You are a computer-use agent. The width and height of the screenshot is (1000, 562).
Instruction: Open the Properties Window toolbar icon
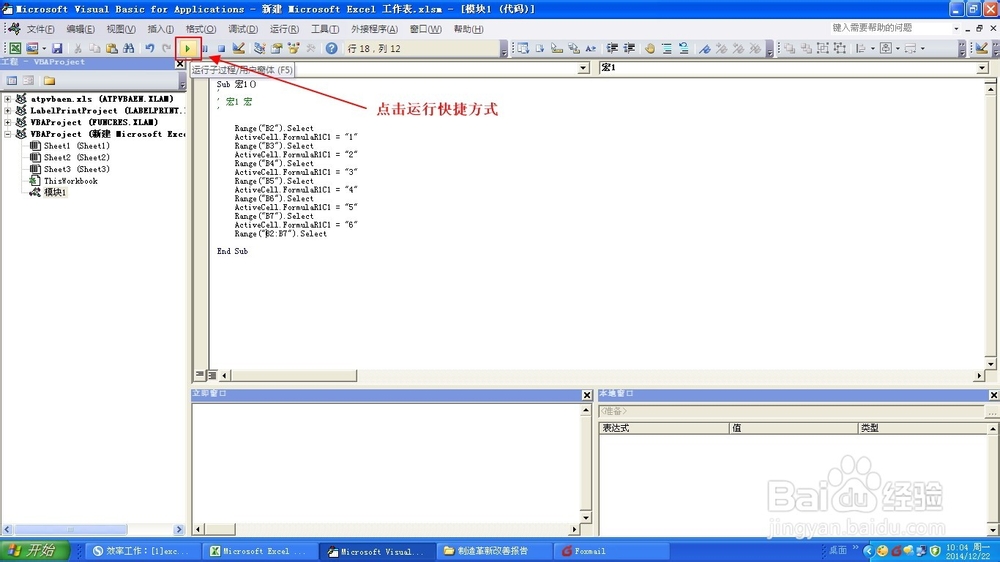click(x=277, y=48)
